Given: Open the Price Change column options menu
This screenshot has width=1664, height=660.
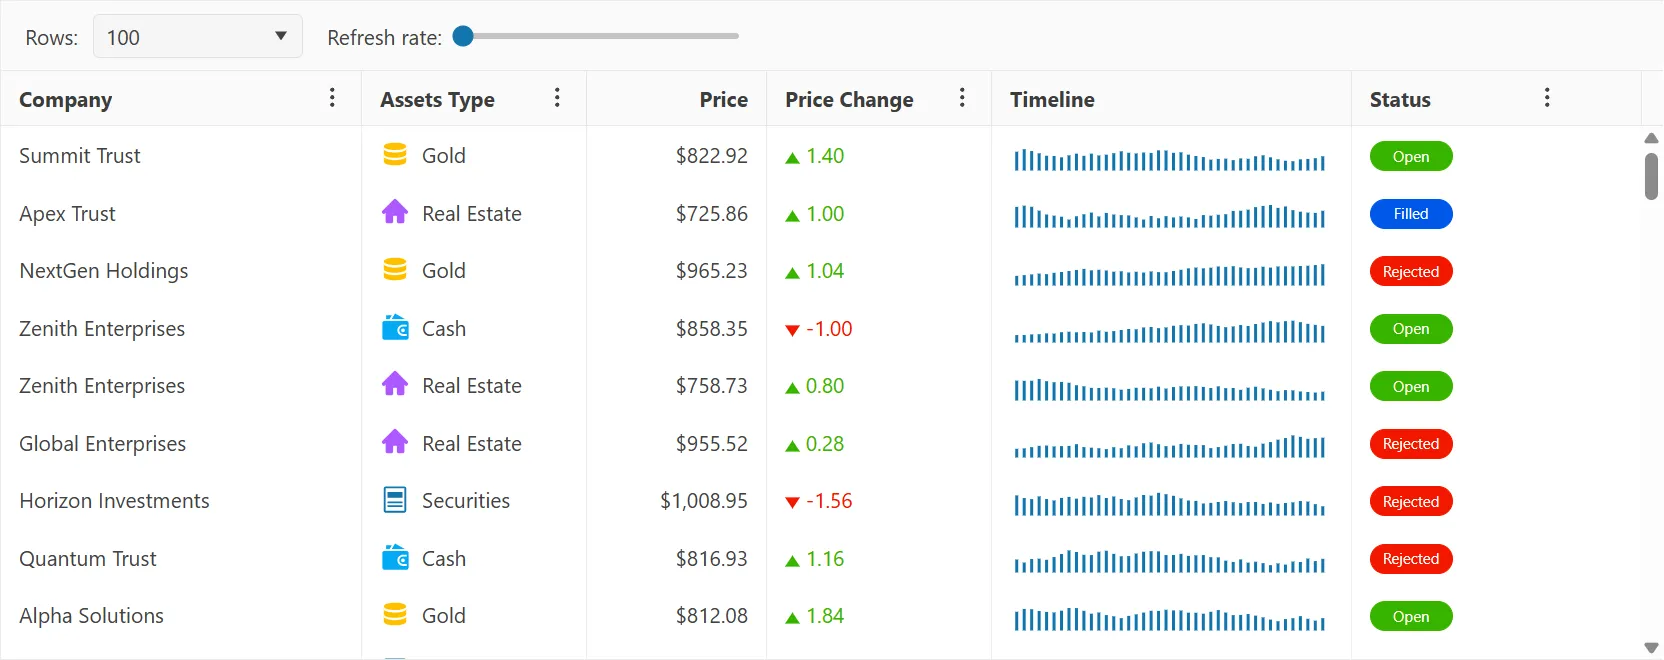Looking at the screenshot, I should 962,98.
